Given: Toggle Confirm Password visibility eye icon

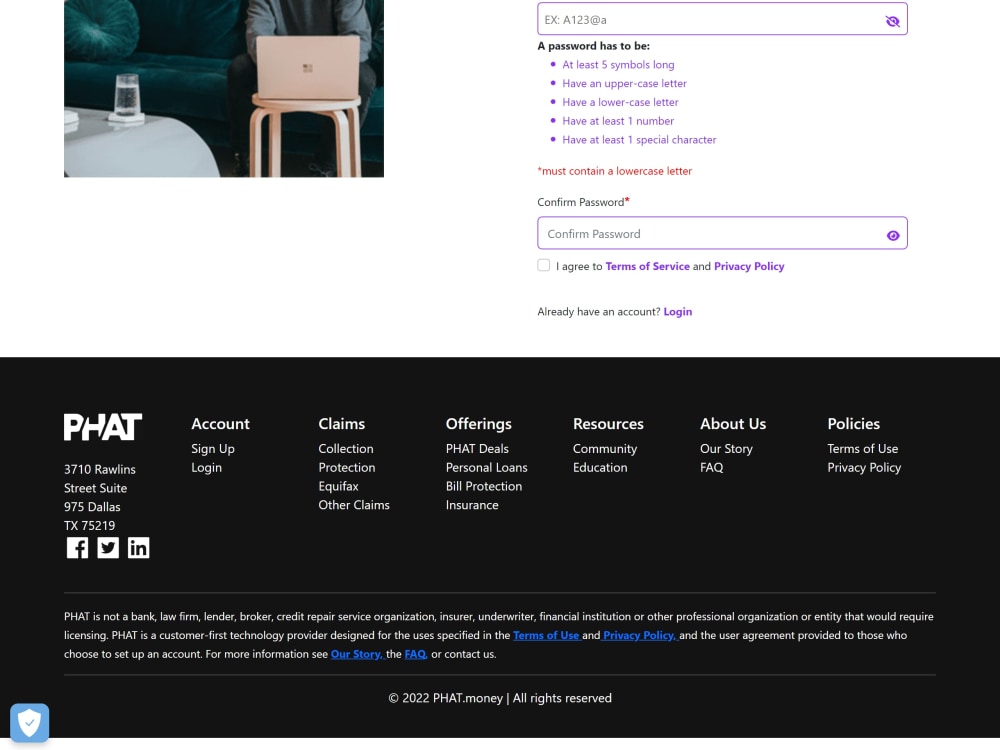Looking at the screenshot, I should pos(893,235).
